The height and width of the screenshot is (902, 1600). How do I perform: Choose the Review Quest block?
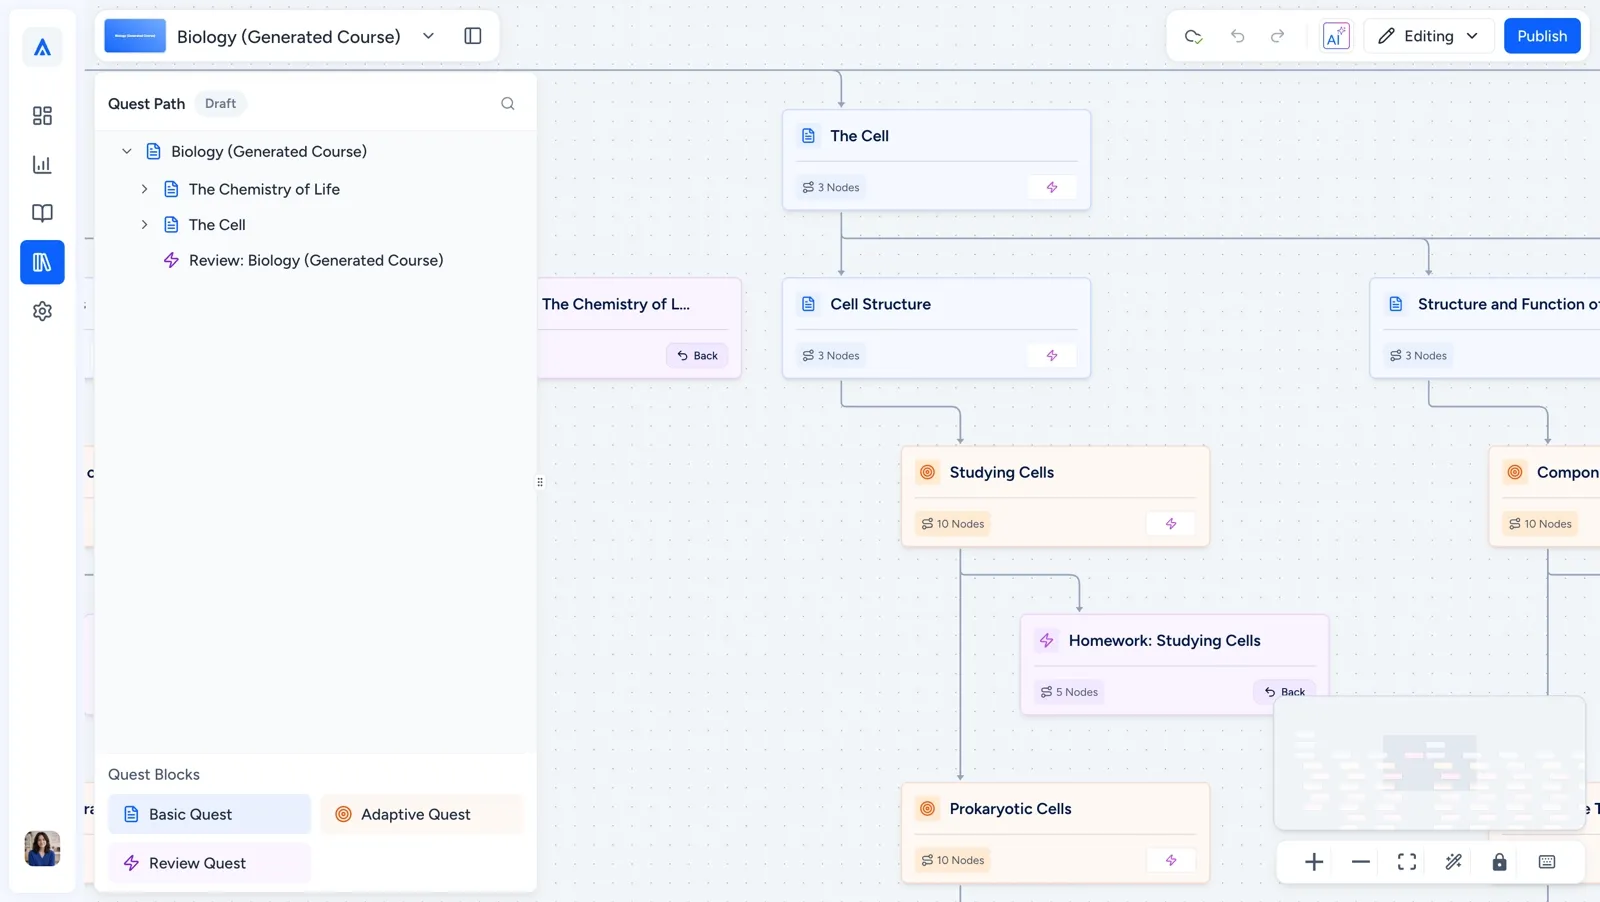point(209,863)
